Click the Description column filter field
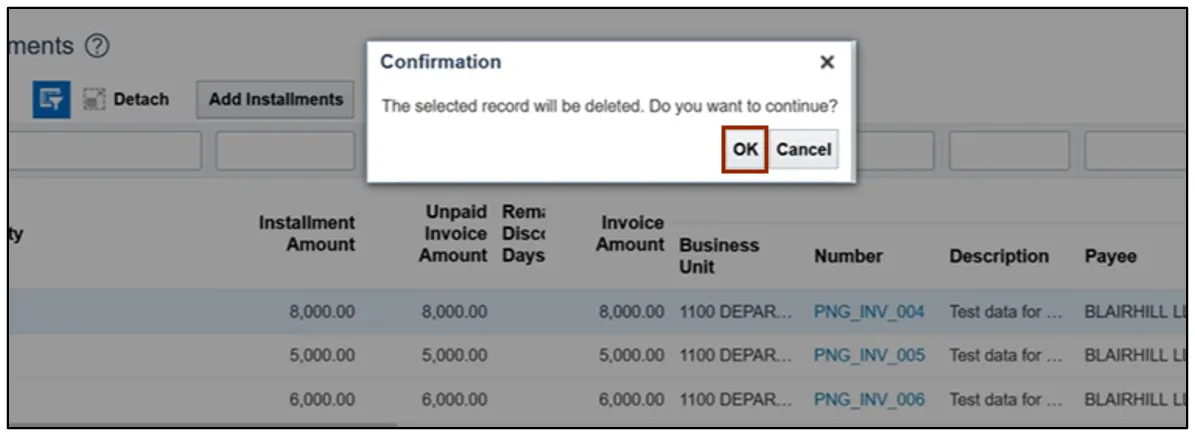The image size is (1195, 432). (1009, 151)
